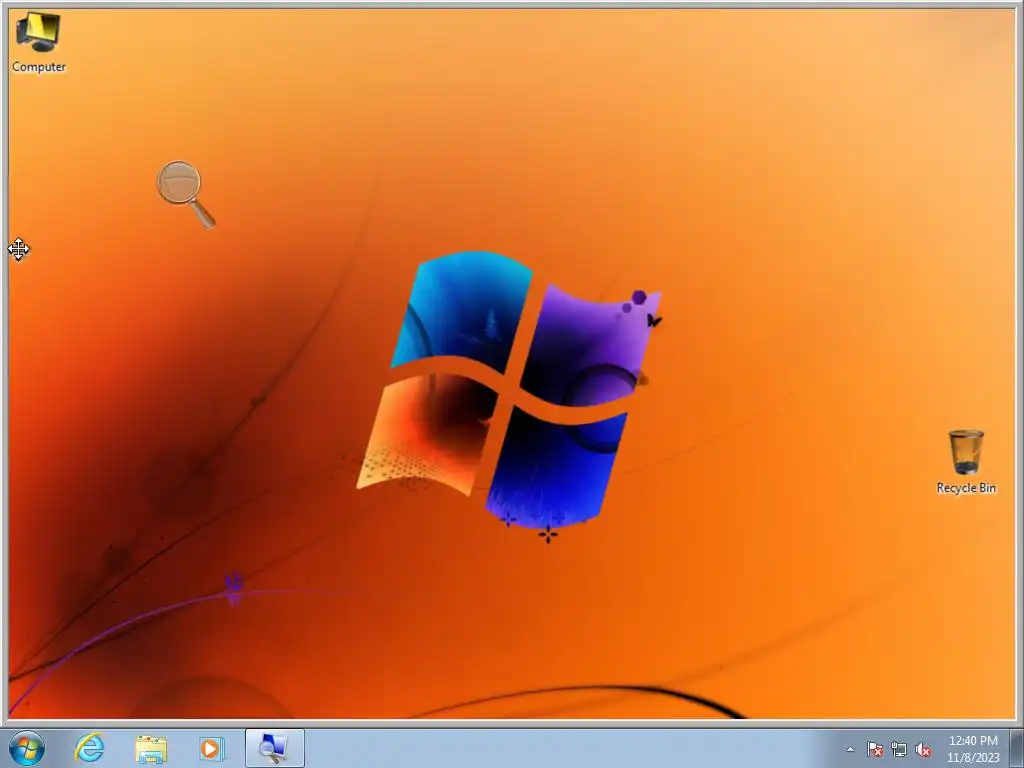The height and width of the screenshot is (768, 1024).
Task: Click the floating Magnifier glass icon
Action: pyautogui.click(x=185, y=194)
